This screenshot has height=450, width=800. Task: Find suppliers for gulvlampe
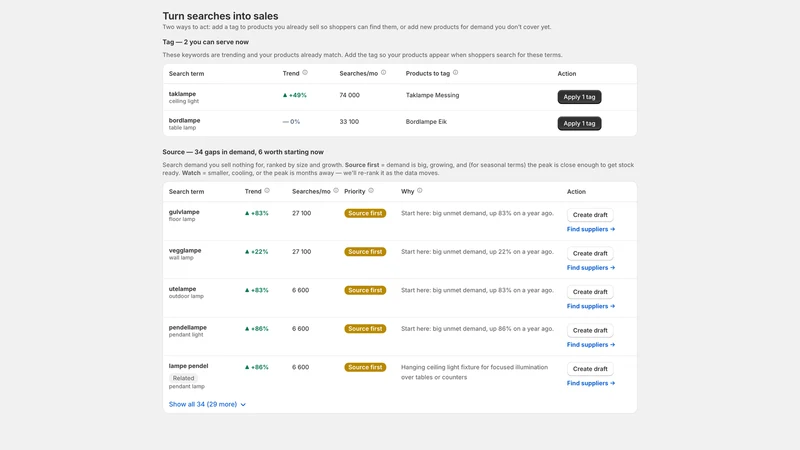[591, 229]
